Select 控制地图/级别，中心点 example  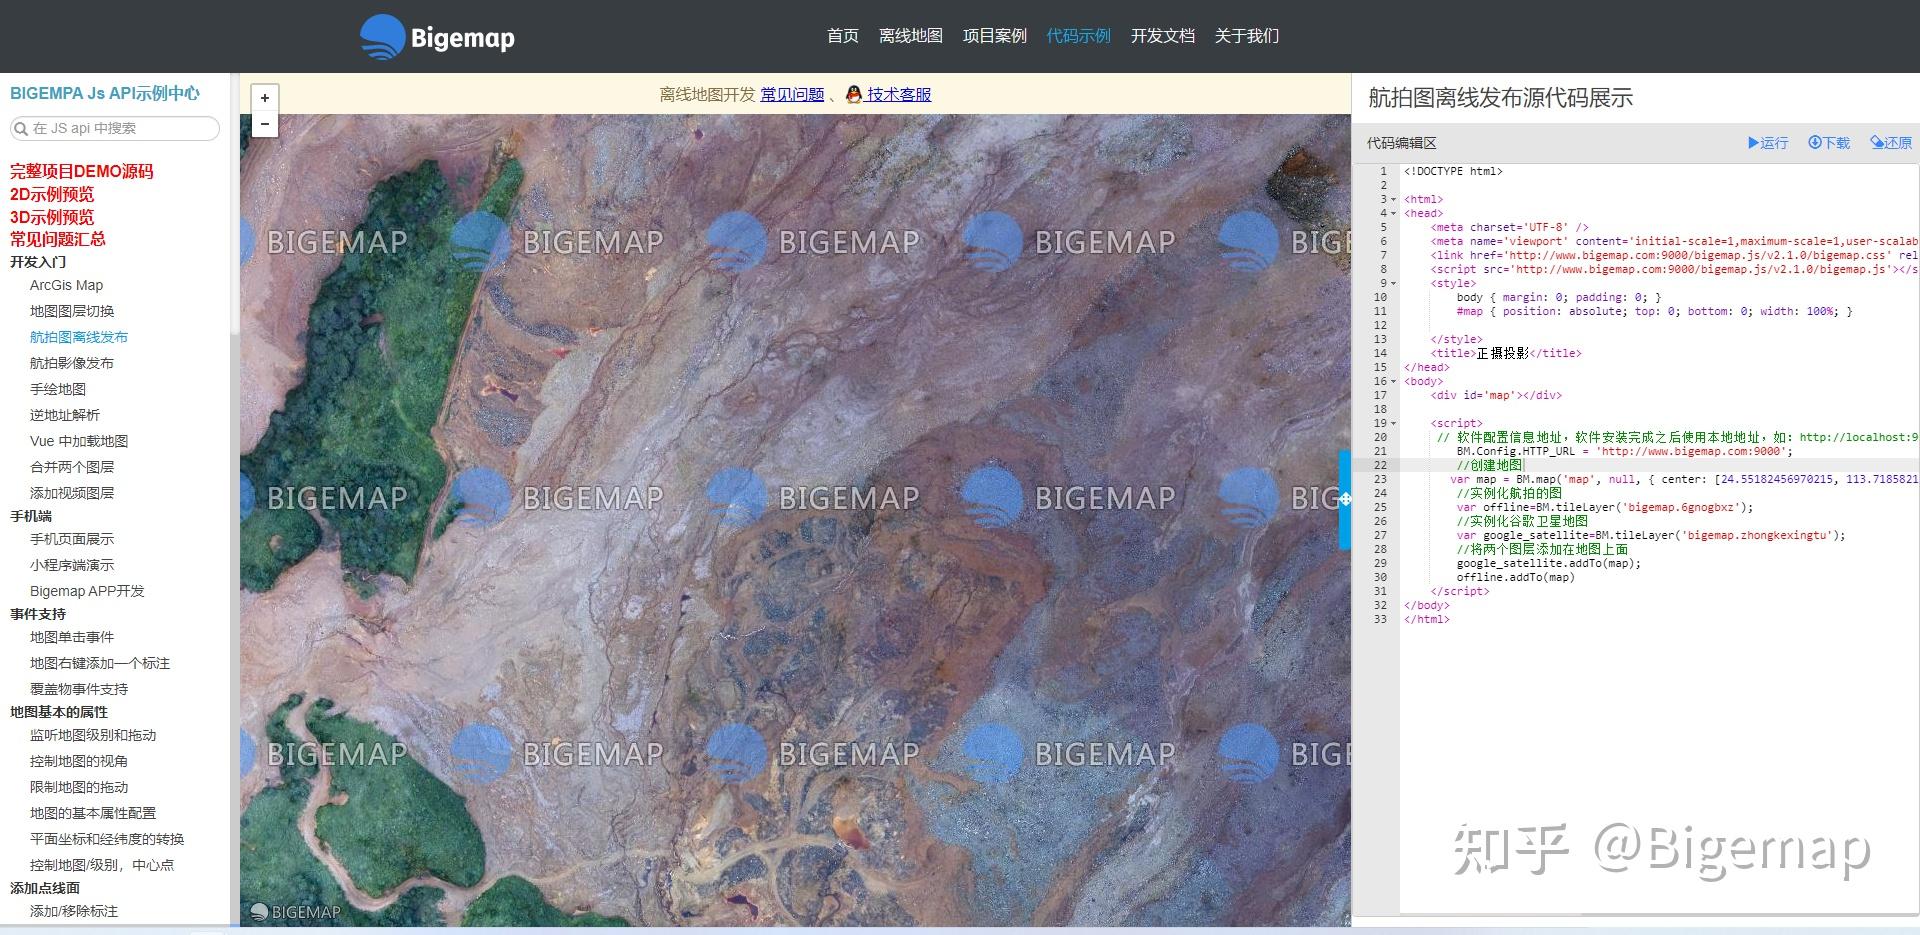pyautogui.click(x=102, y=865)
